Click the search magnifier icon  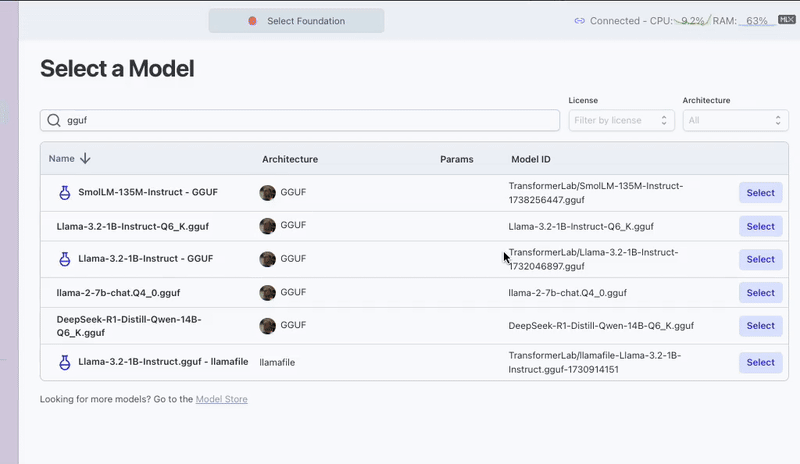[x=53, y=120]
